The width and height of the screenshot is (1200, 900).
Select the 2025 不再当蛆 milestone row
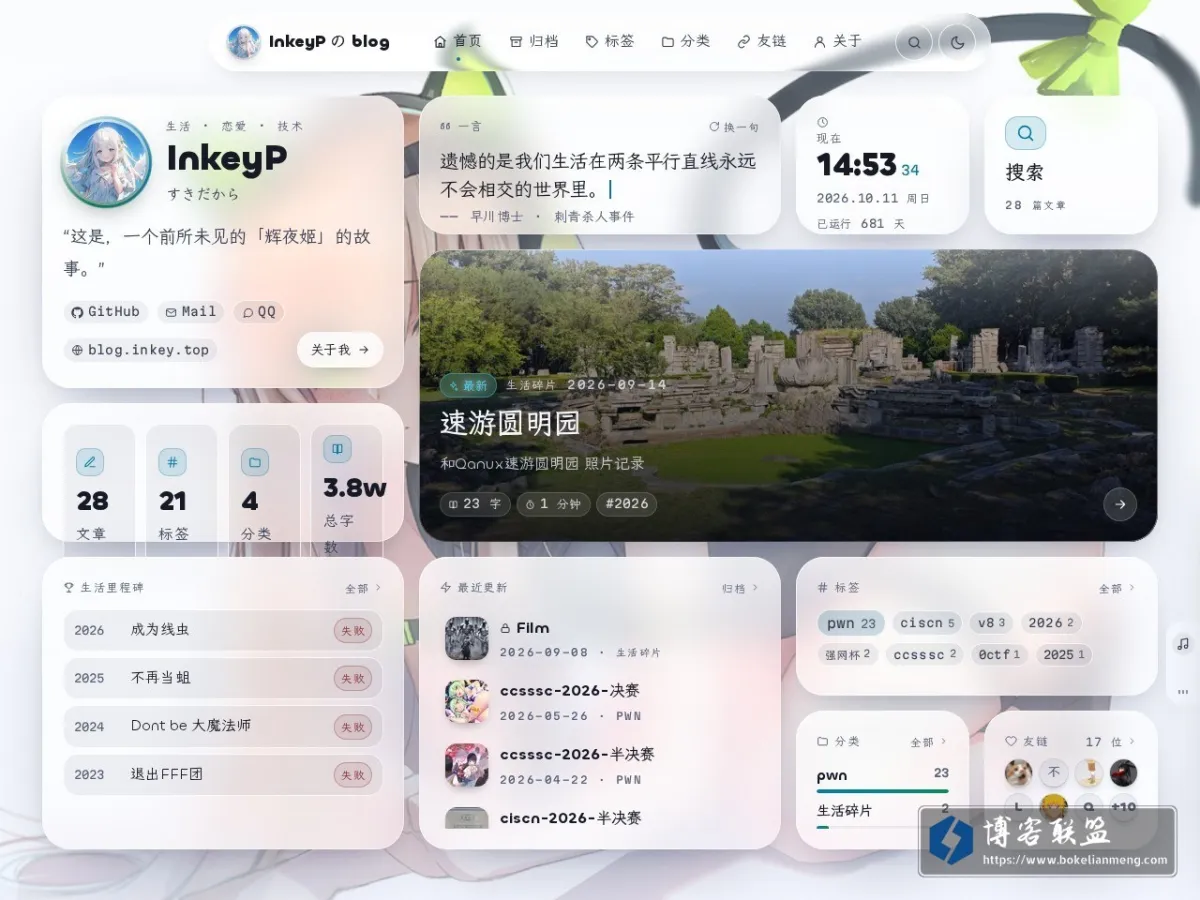(223, 678)
